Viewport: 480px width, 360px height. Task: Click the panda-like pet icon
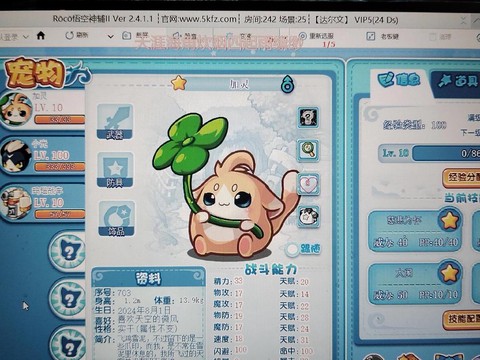309,217
